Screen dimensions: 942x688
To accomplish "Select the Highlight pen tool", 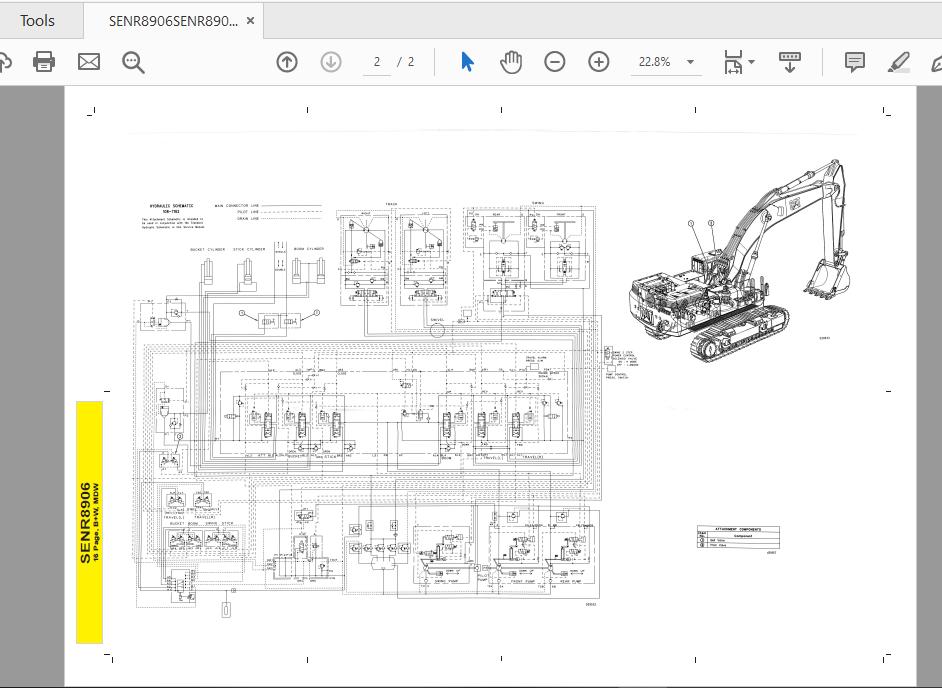I will click(x=898, y=61).
